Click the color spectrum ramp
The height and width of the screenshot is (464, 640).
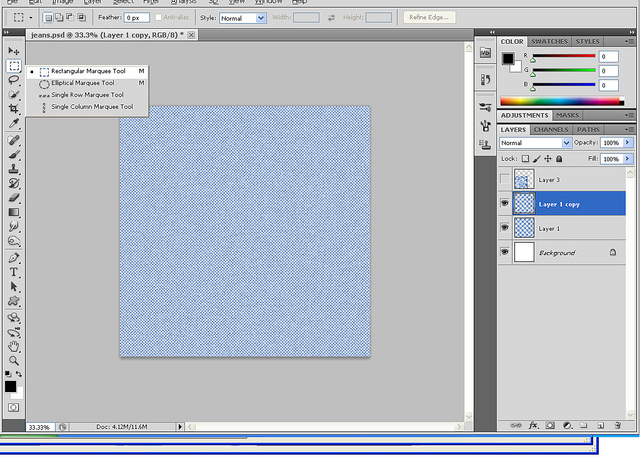562,101
